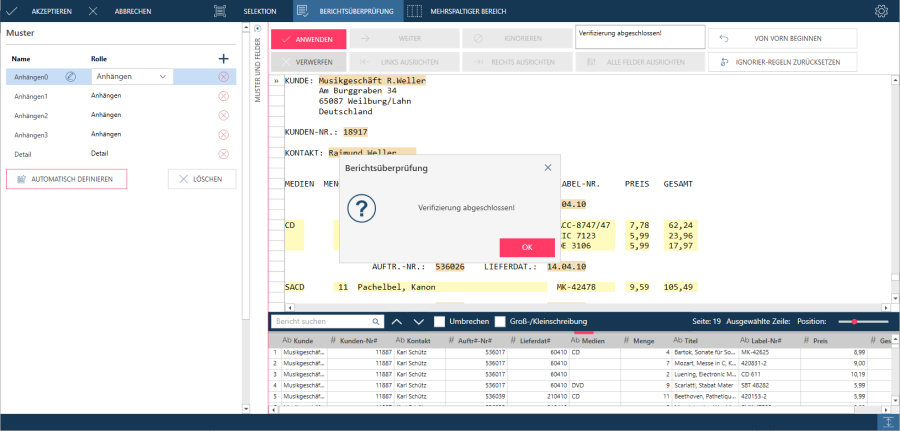Screen dimensions: 900x431
Task: Open the Rolle dropdown for Anhängen0
Action: (x=131, y=77)
